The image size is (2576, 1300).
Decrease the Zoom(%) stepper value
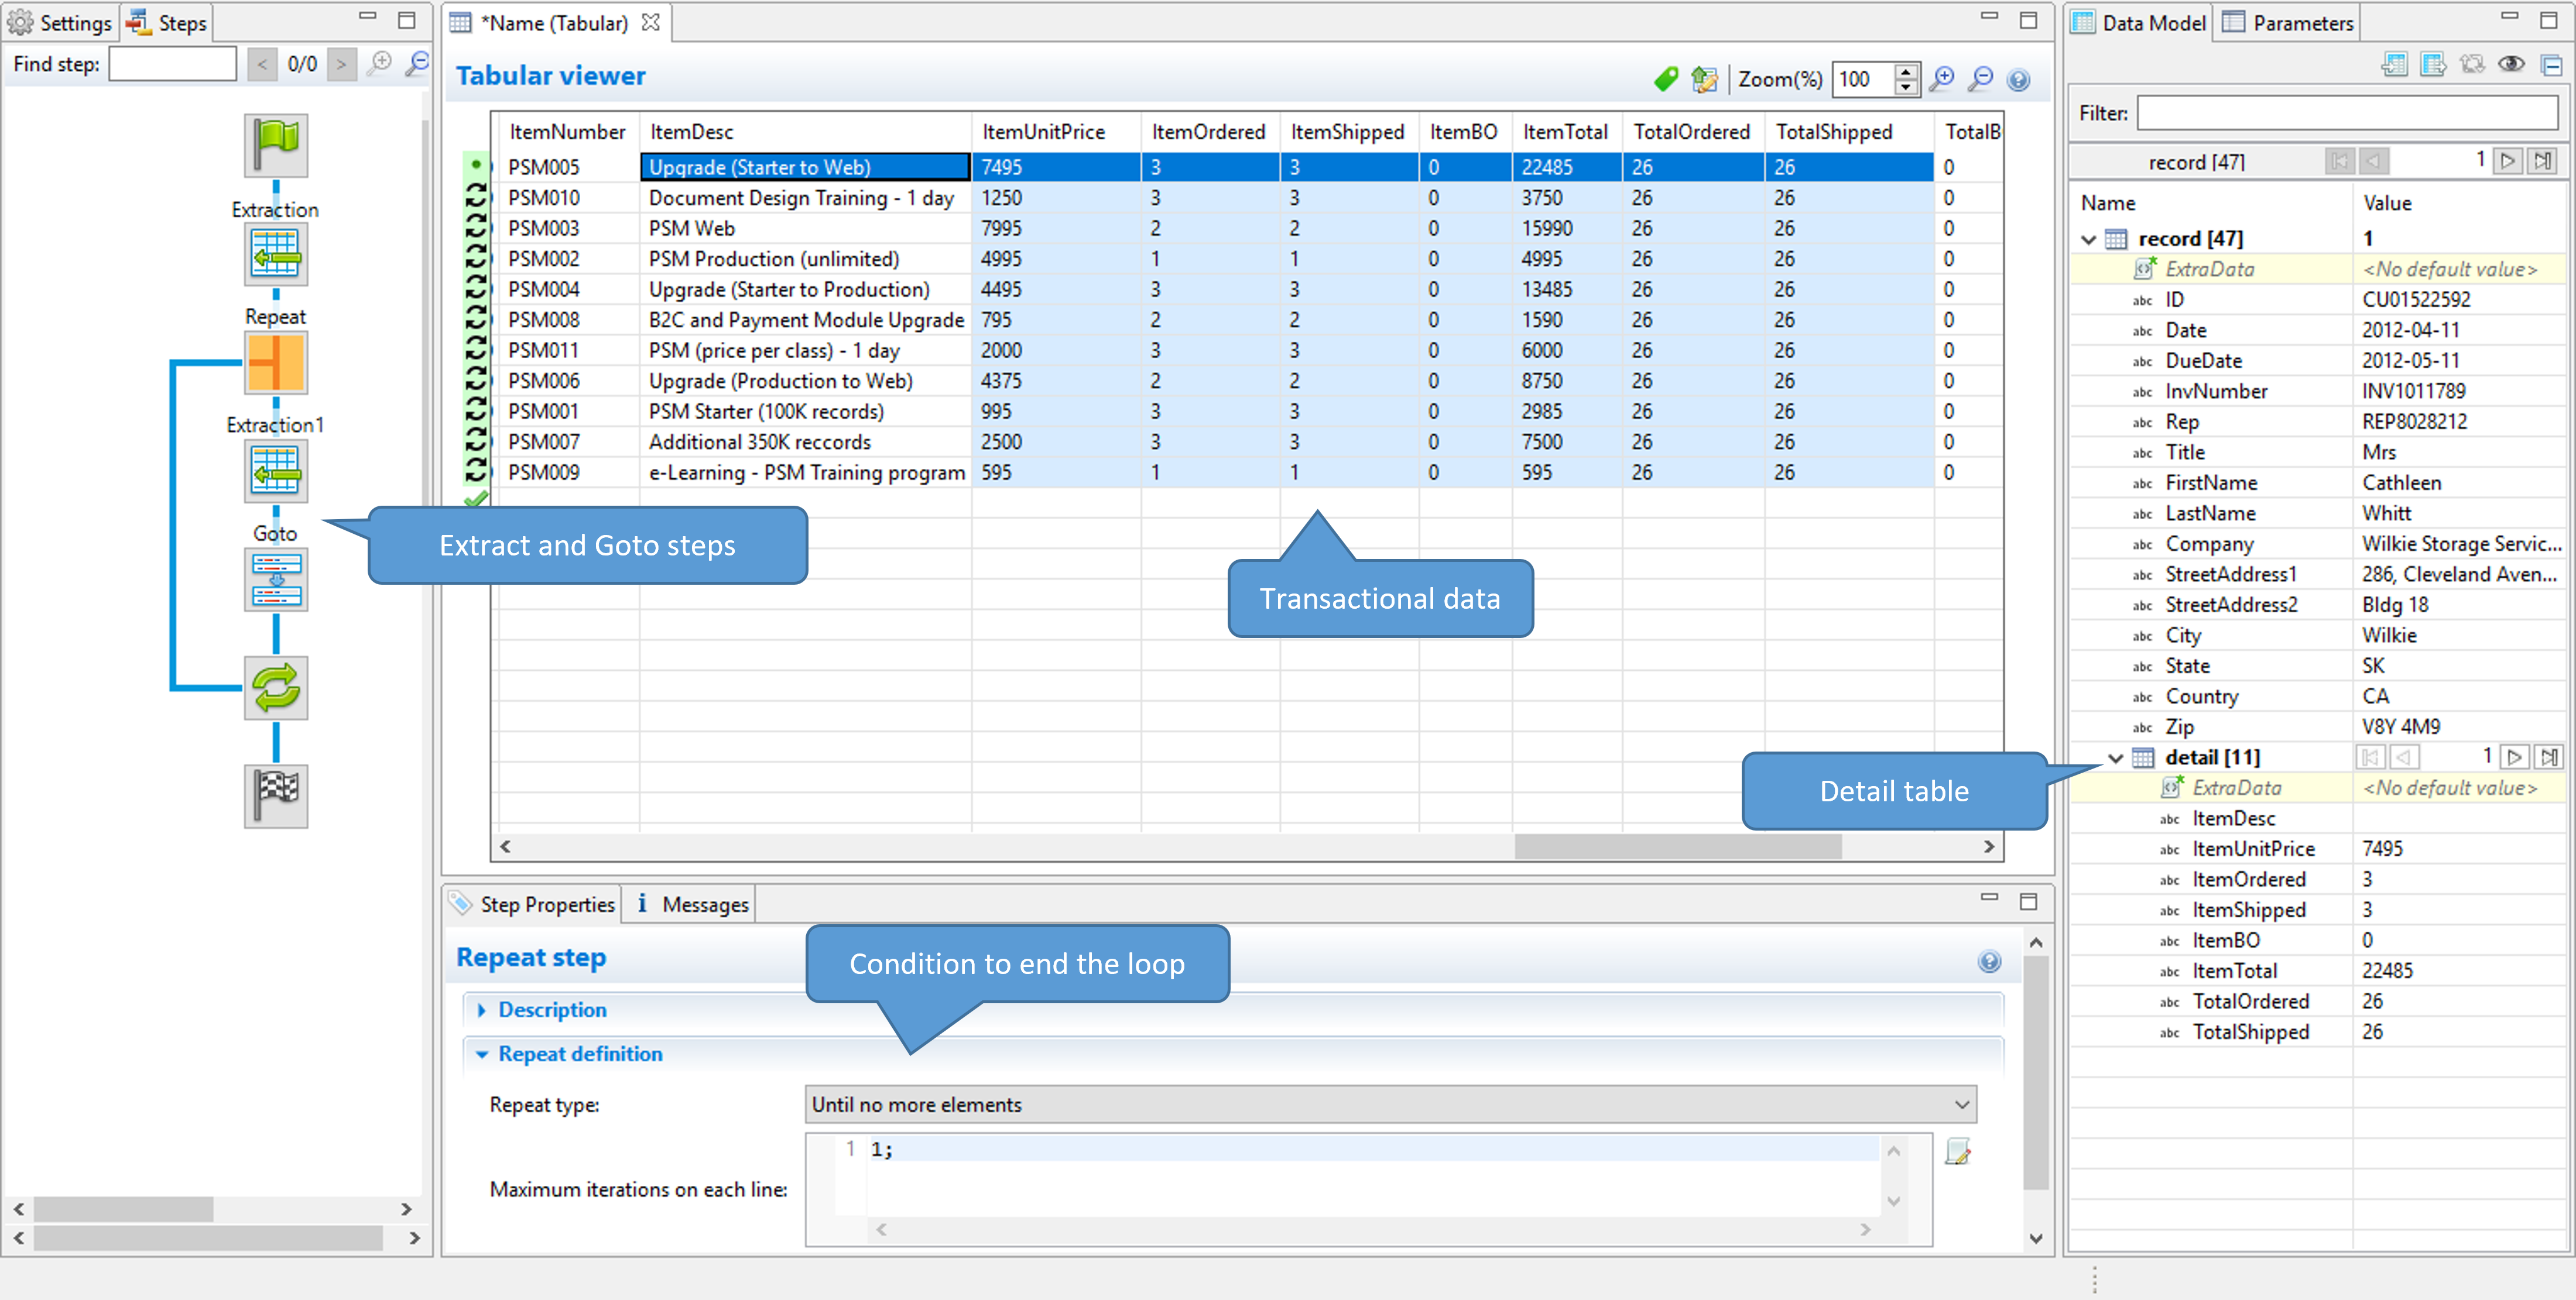tap(1906, 88)
